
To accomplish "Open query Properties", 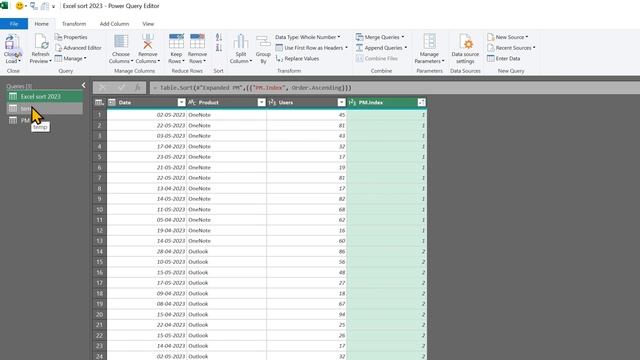I will click(x=71, y=37).
